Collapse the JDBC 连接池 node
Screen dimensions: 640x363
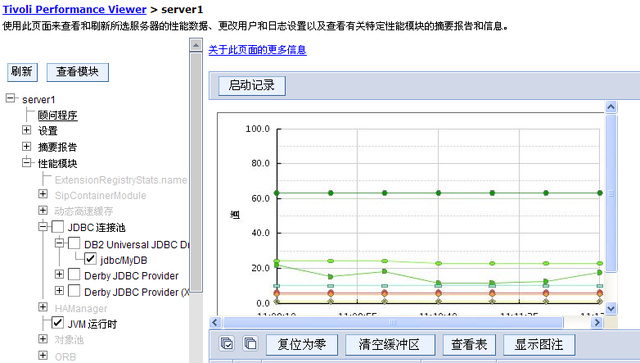[43, 226]
